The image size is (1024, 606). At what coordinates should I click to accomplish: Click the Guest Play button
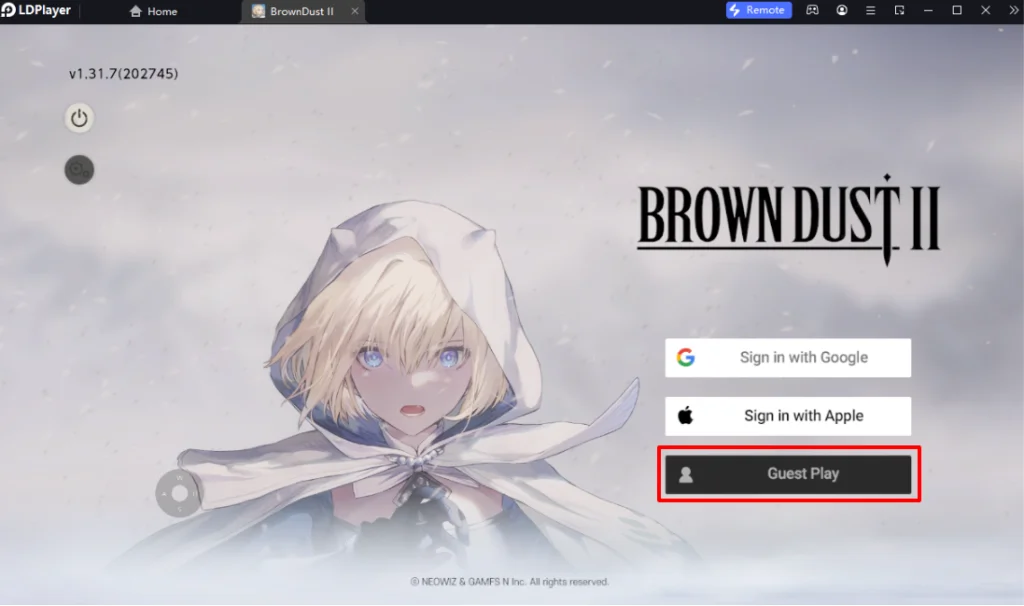click(x=788, y=474)
